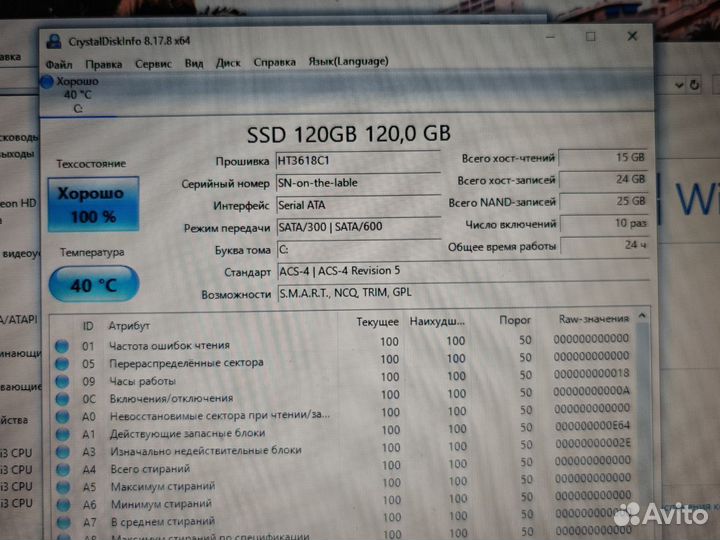Click the Порог column header
Image resolution: width=720 pixels, height=540 pixels.
[515, 320]
